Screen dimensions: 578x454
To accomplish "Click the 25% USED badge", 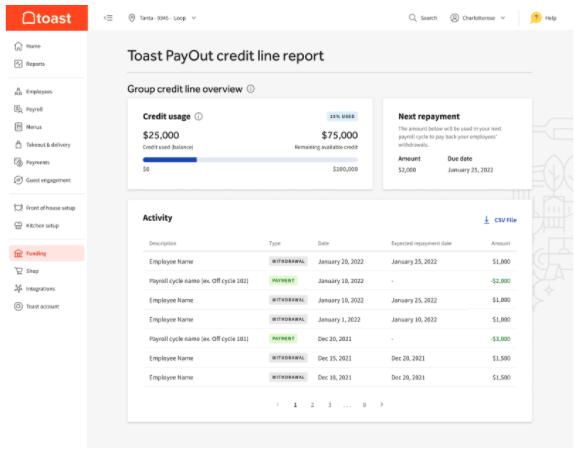I will pos(342,116).
